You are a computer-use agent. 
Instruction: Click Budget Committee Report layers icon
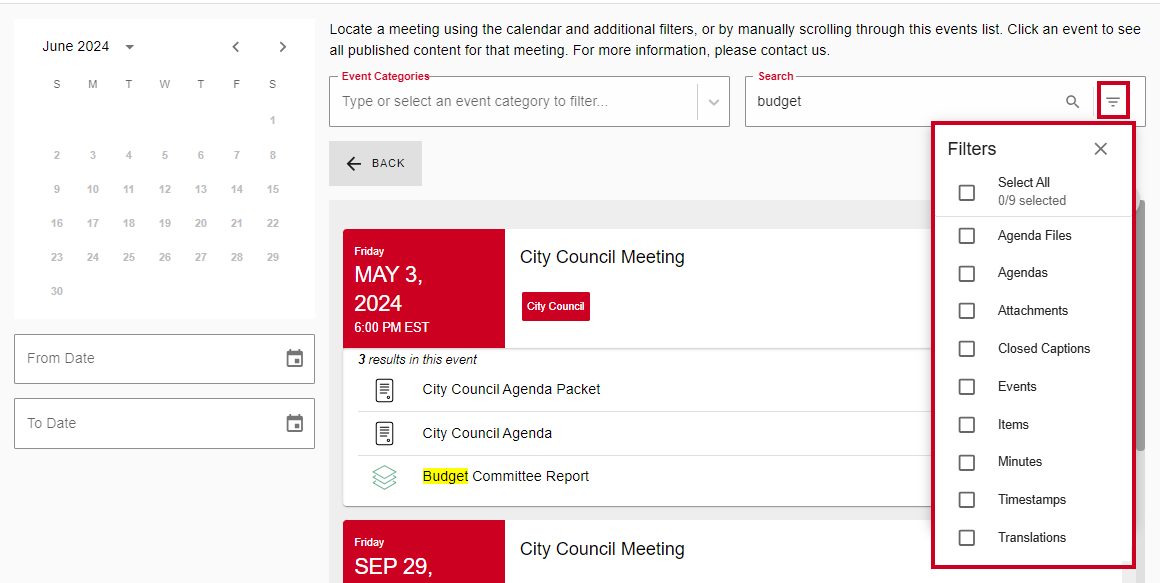click(x=385, y=477)
